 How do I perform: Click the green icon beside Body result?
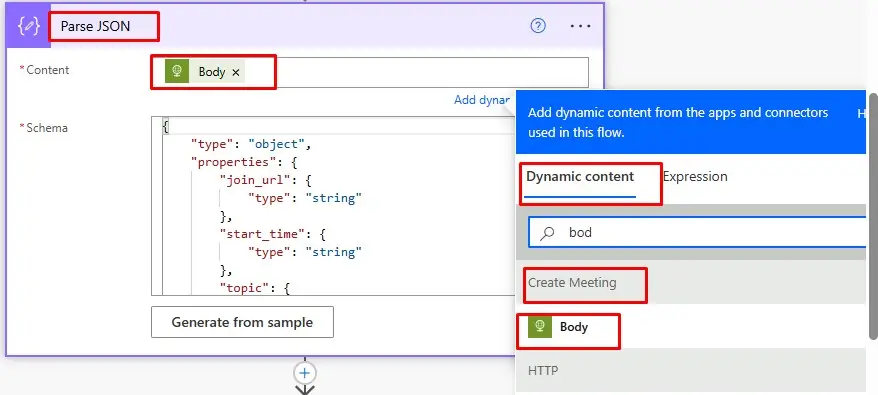(x=540, y=327)
